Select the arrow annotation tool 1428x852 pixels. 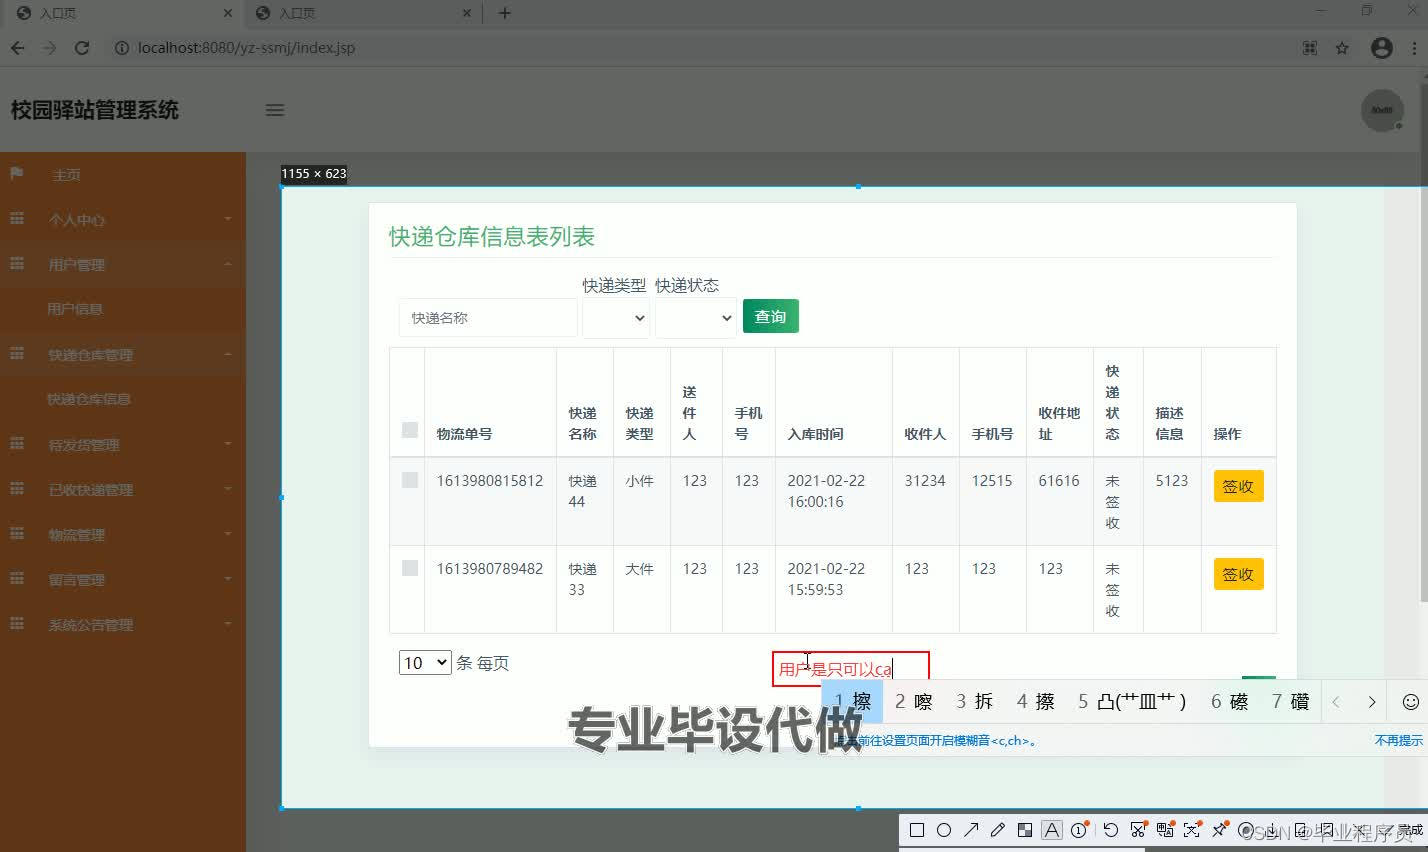tap(971, 830)
